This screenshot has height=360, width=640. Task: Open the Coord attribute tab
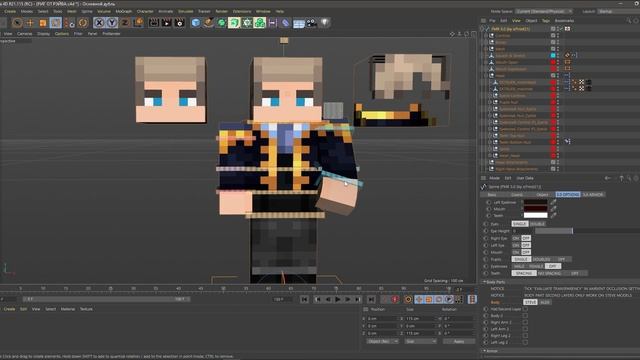[516, 195]
